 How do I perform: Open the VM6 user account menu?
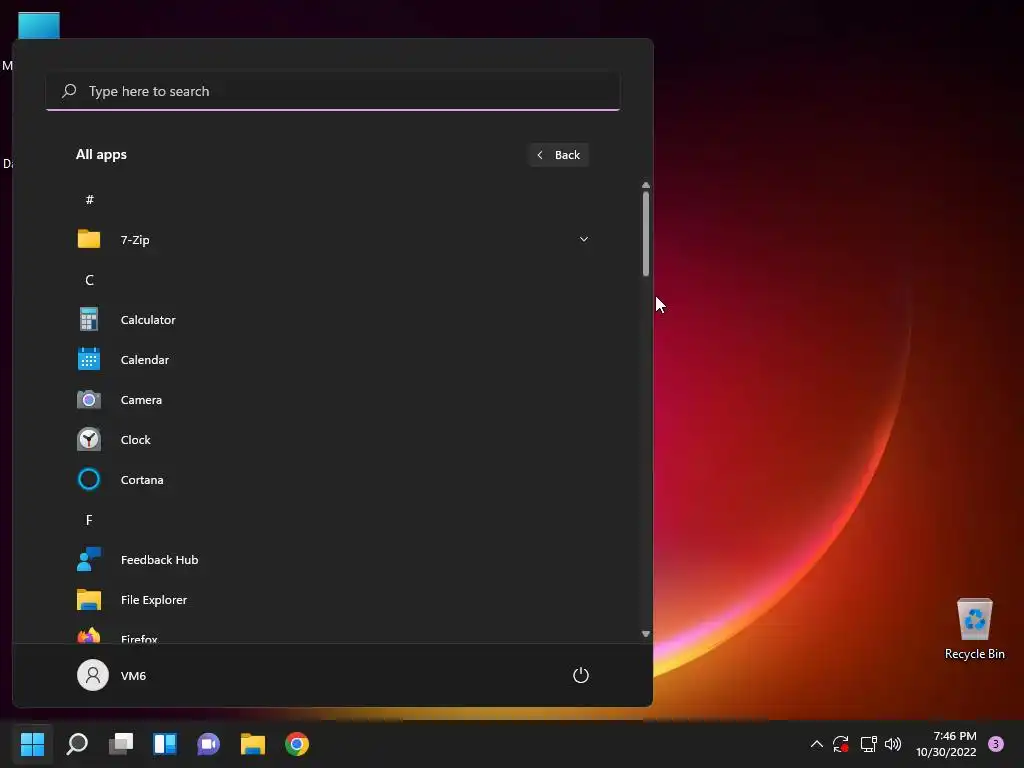coord(112,675)
